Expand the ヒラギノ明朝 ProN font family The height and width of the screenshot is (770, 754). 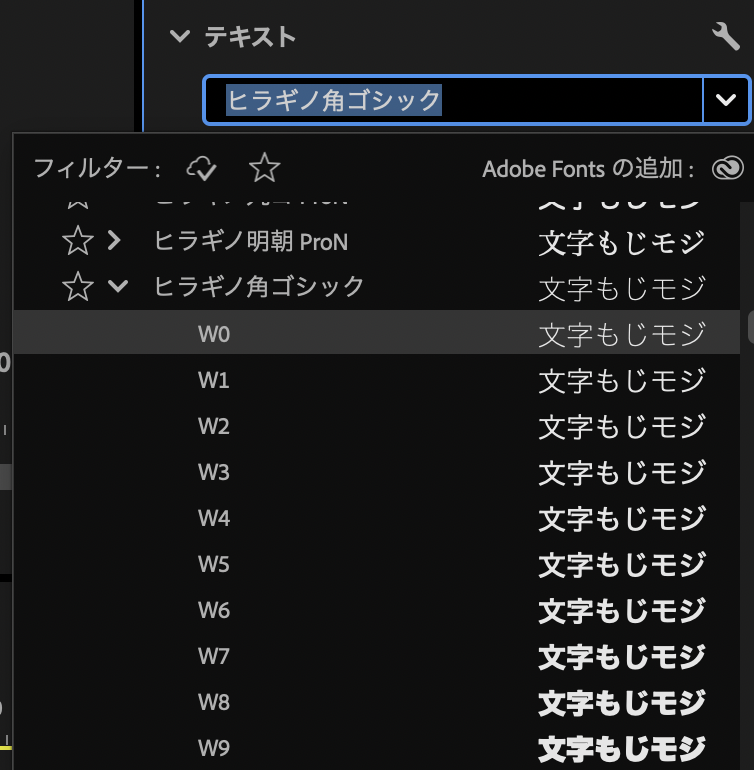(x=114, y=240)
